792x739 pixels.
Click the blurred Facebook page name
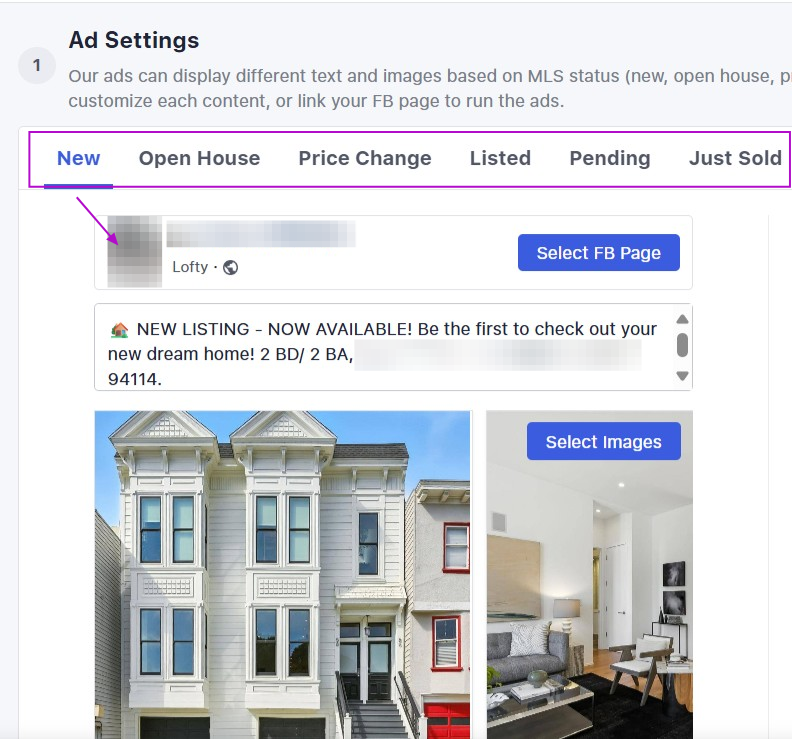[261, 234]
